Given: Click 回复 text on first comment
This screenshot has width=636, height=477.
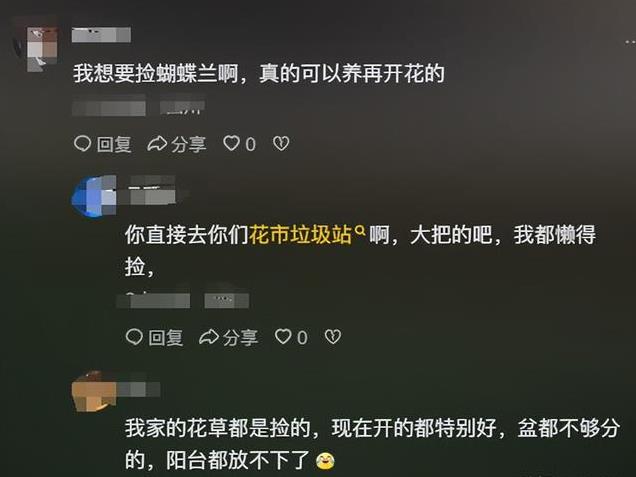Looking at the screenshot, I should tap(114, 144).
